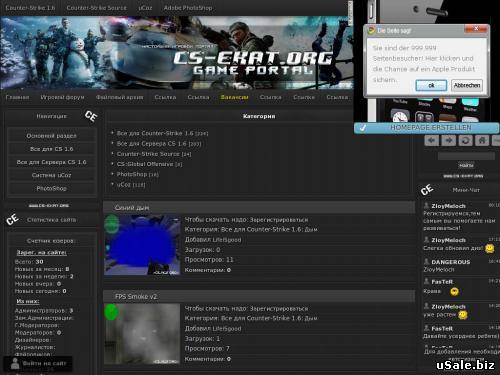
Task: Click the home icon in right panel
Action: 482,140
